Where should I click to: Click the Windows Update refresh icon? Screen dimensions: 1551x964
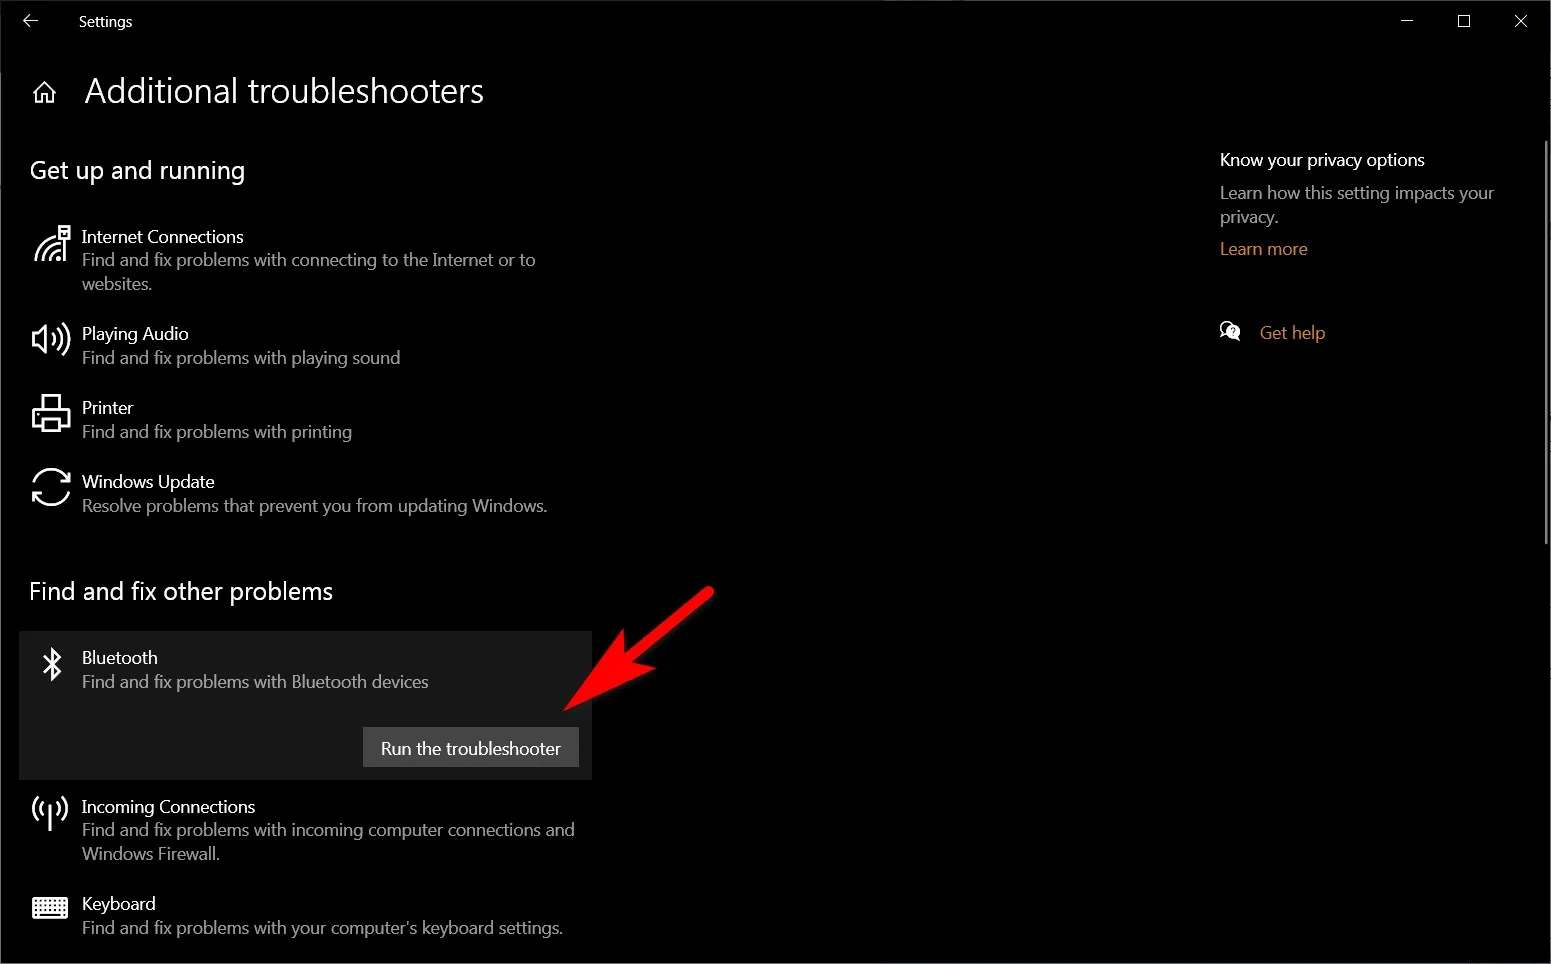[51, 488]
